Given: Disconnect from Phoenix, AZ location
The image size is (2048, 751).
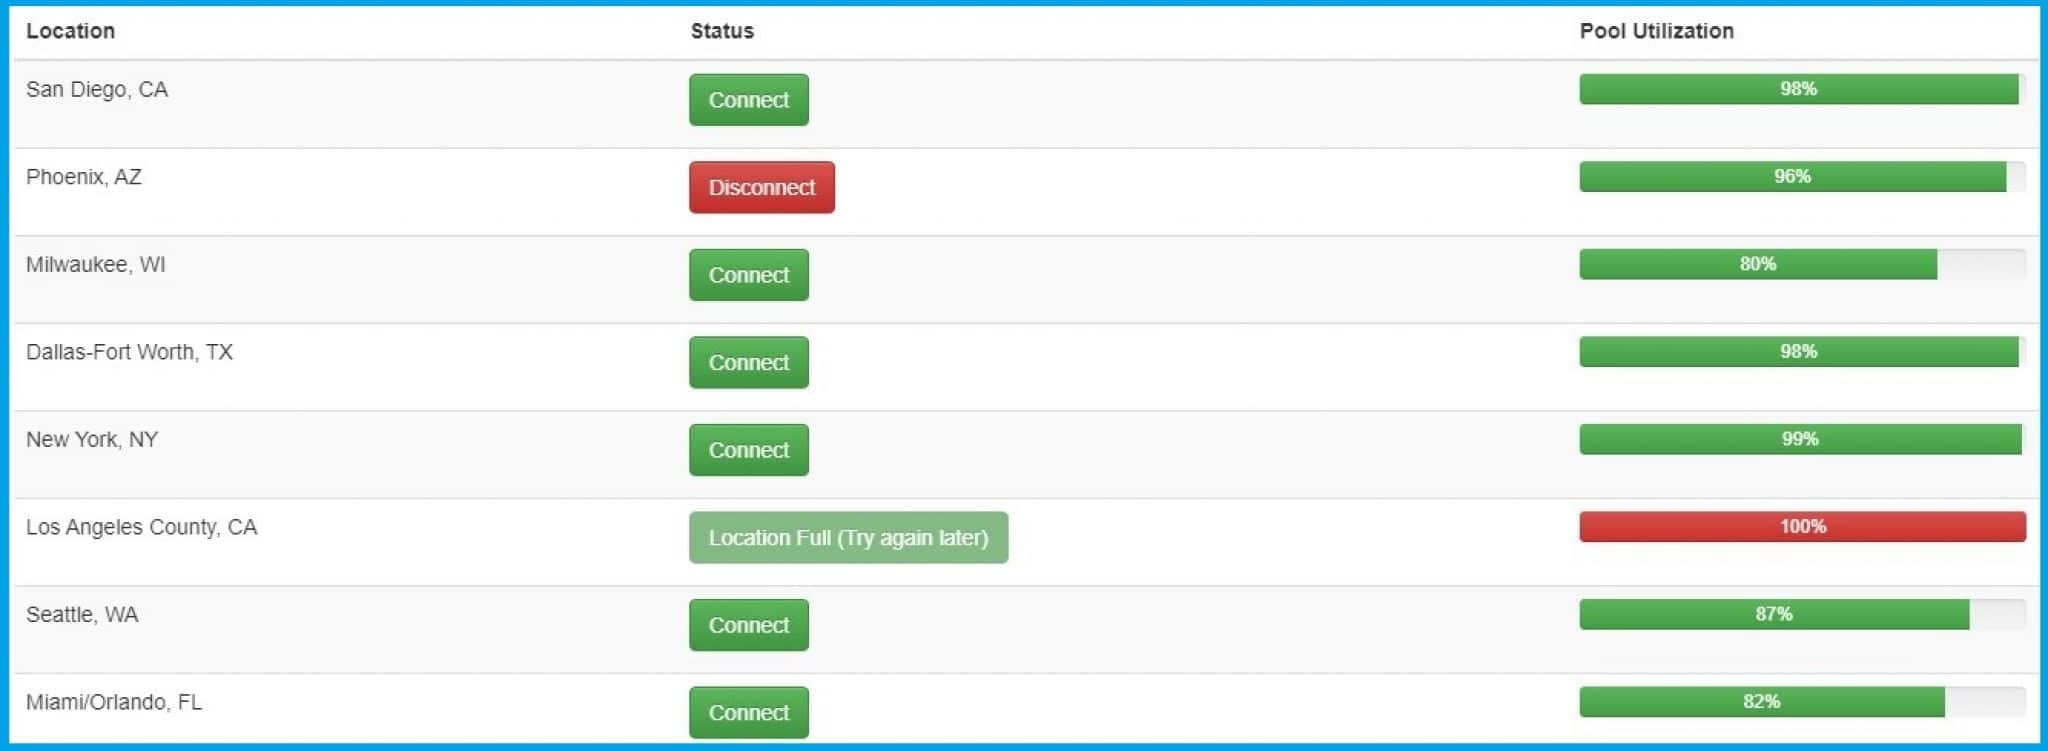Looking at the screenshot, I should (761, 187).
